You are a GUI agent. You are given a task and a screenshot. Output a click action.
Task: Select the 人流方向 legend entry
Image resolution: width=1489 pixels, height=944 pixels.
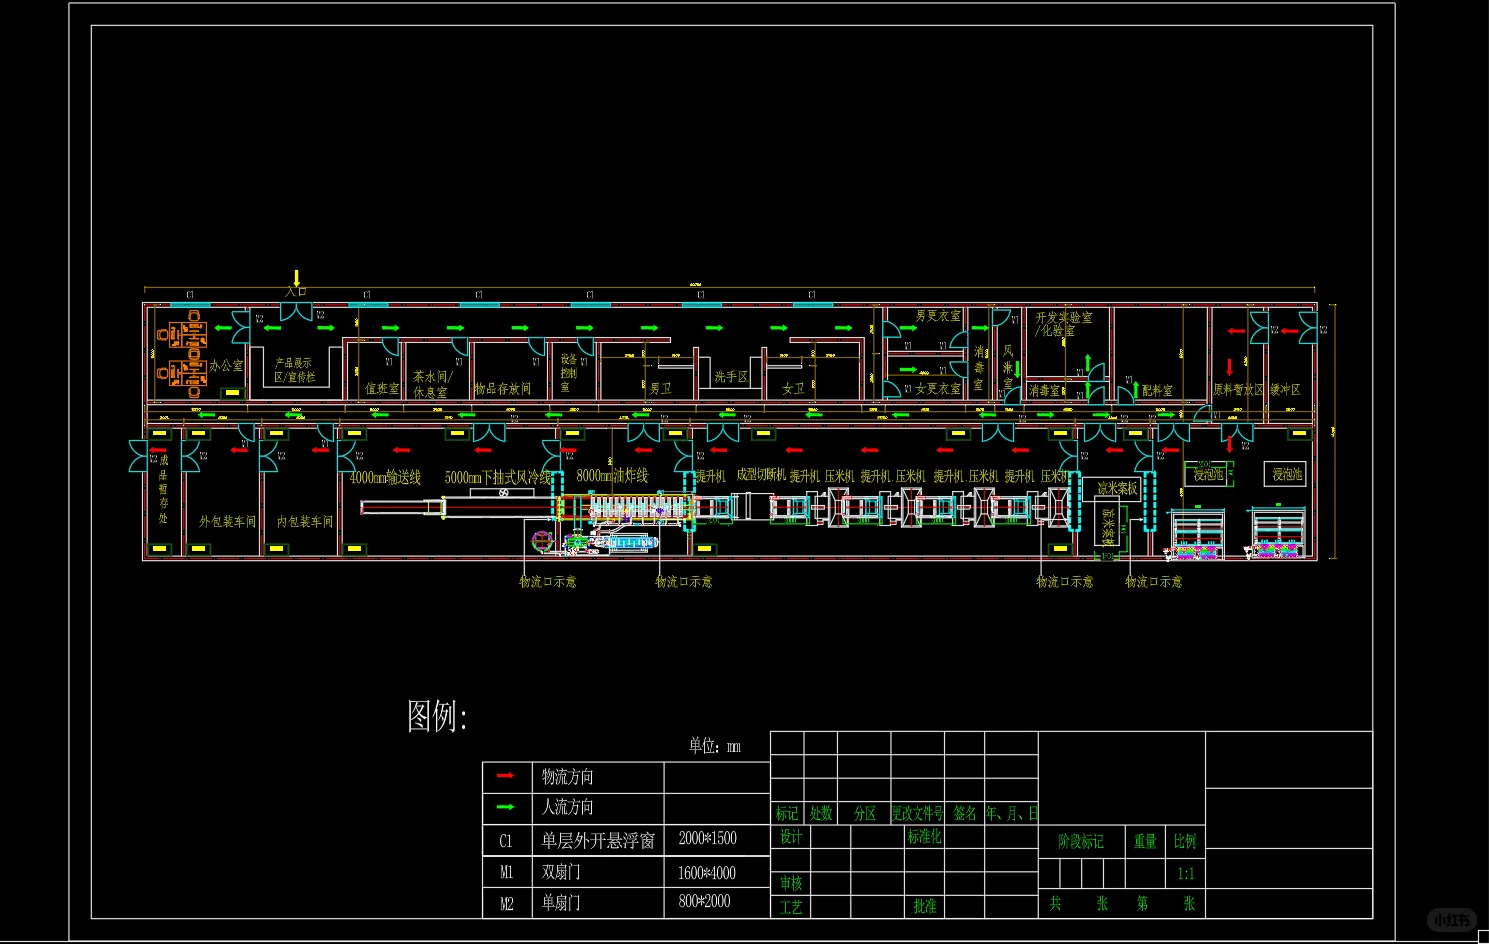pos(567,807)
